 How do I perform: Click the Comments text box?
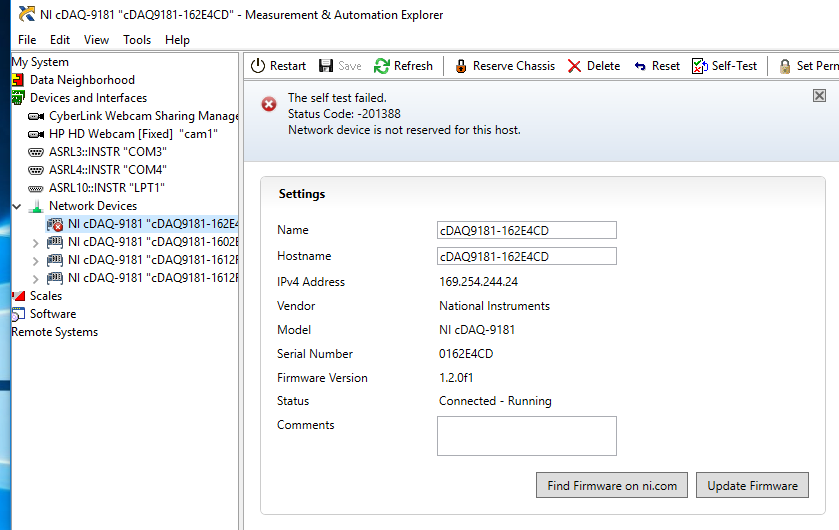(x=527, y=436)
